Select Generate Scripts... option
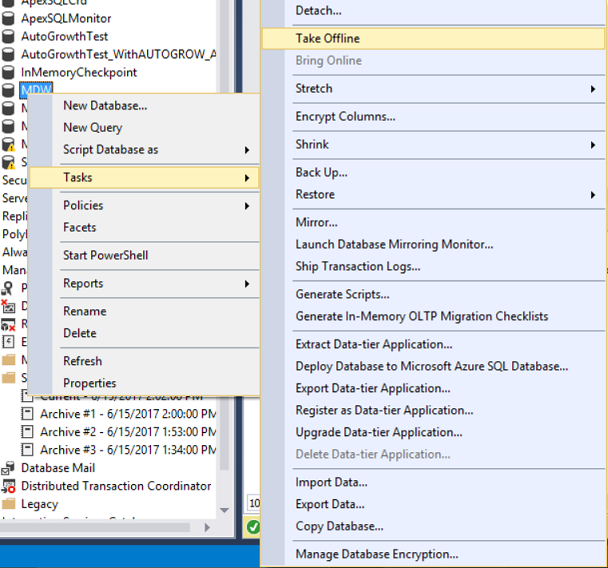The height and width of the screenshot is (568, 608). [x=342, y=294]
